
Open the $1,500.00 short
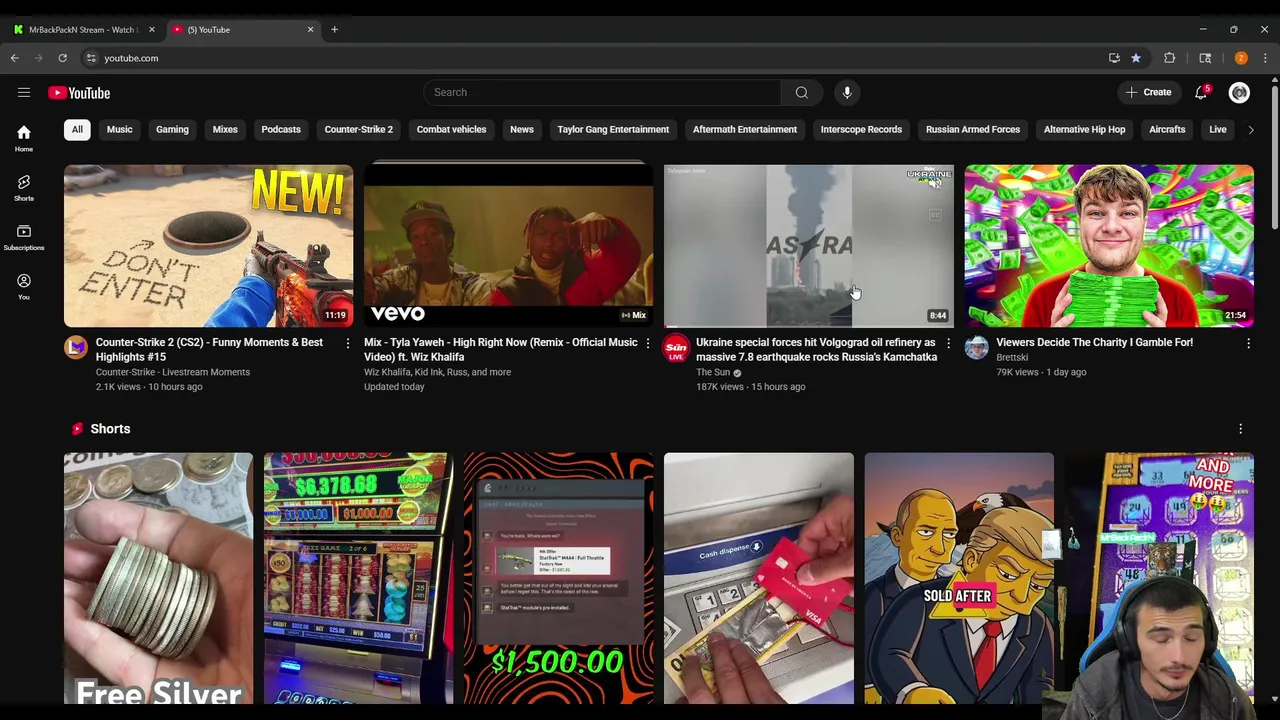pos(558,578)
